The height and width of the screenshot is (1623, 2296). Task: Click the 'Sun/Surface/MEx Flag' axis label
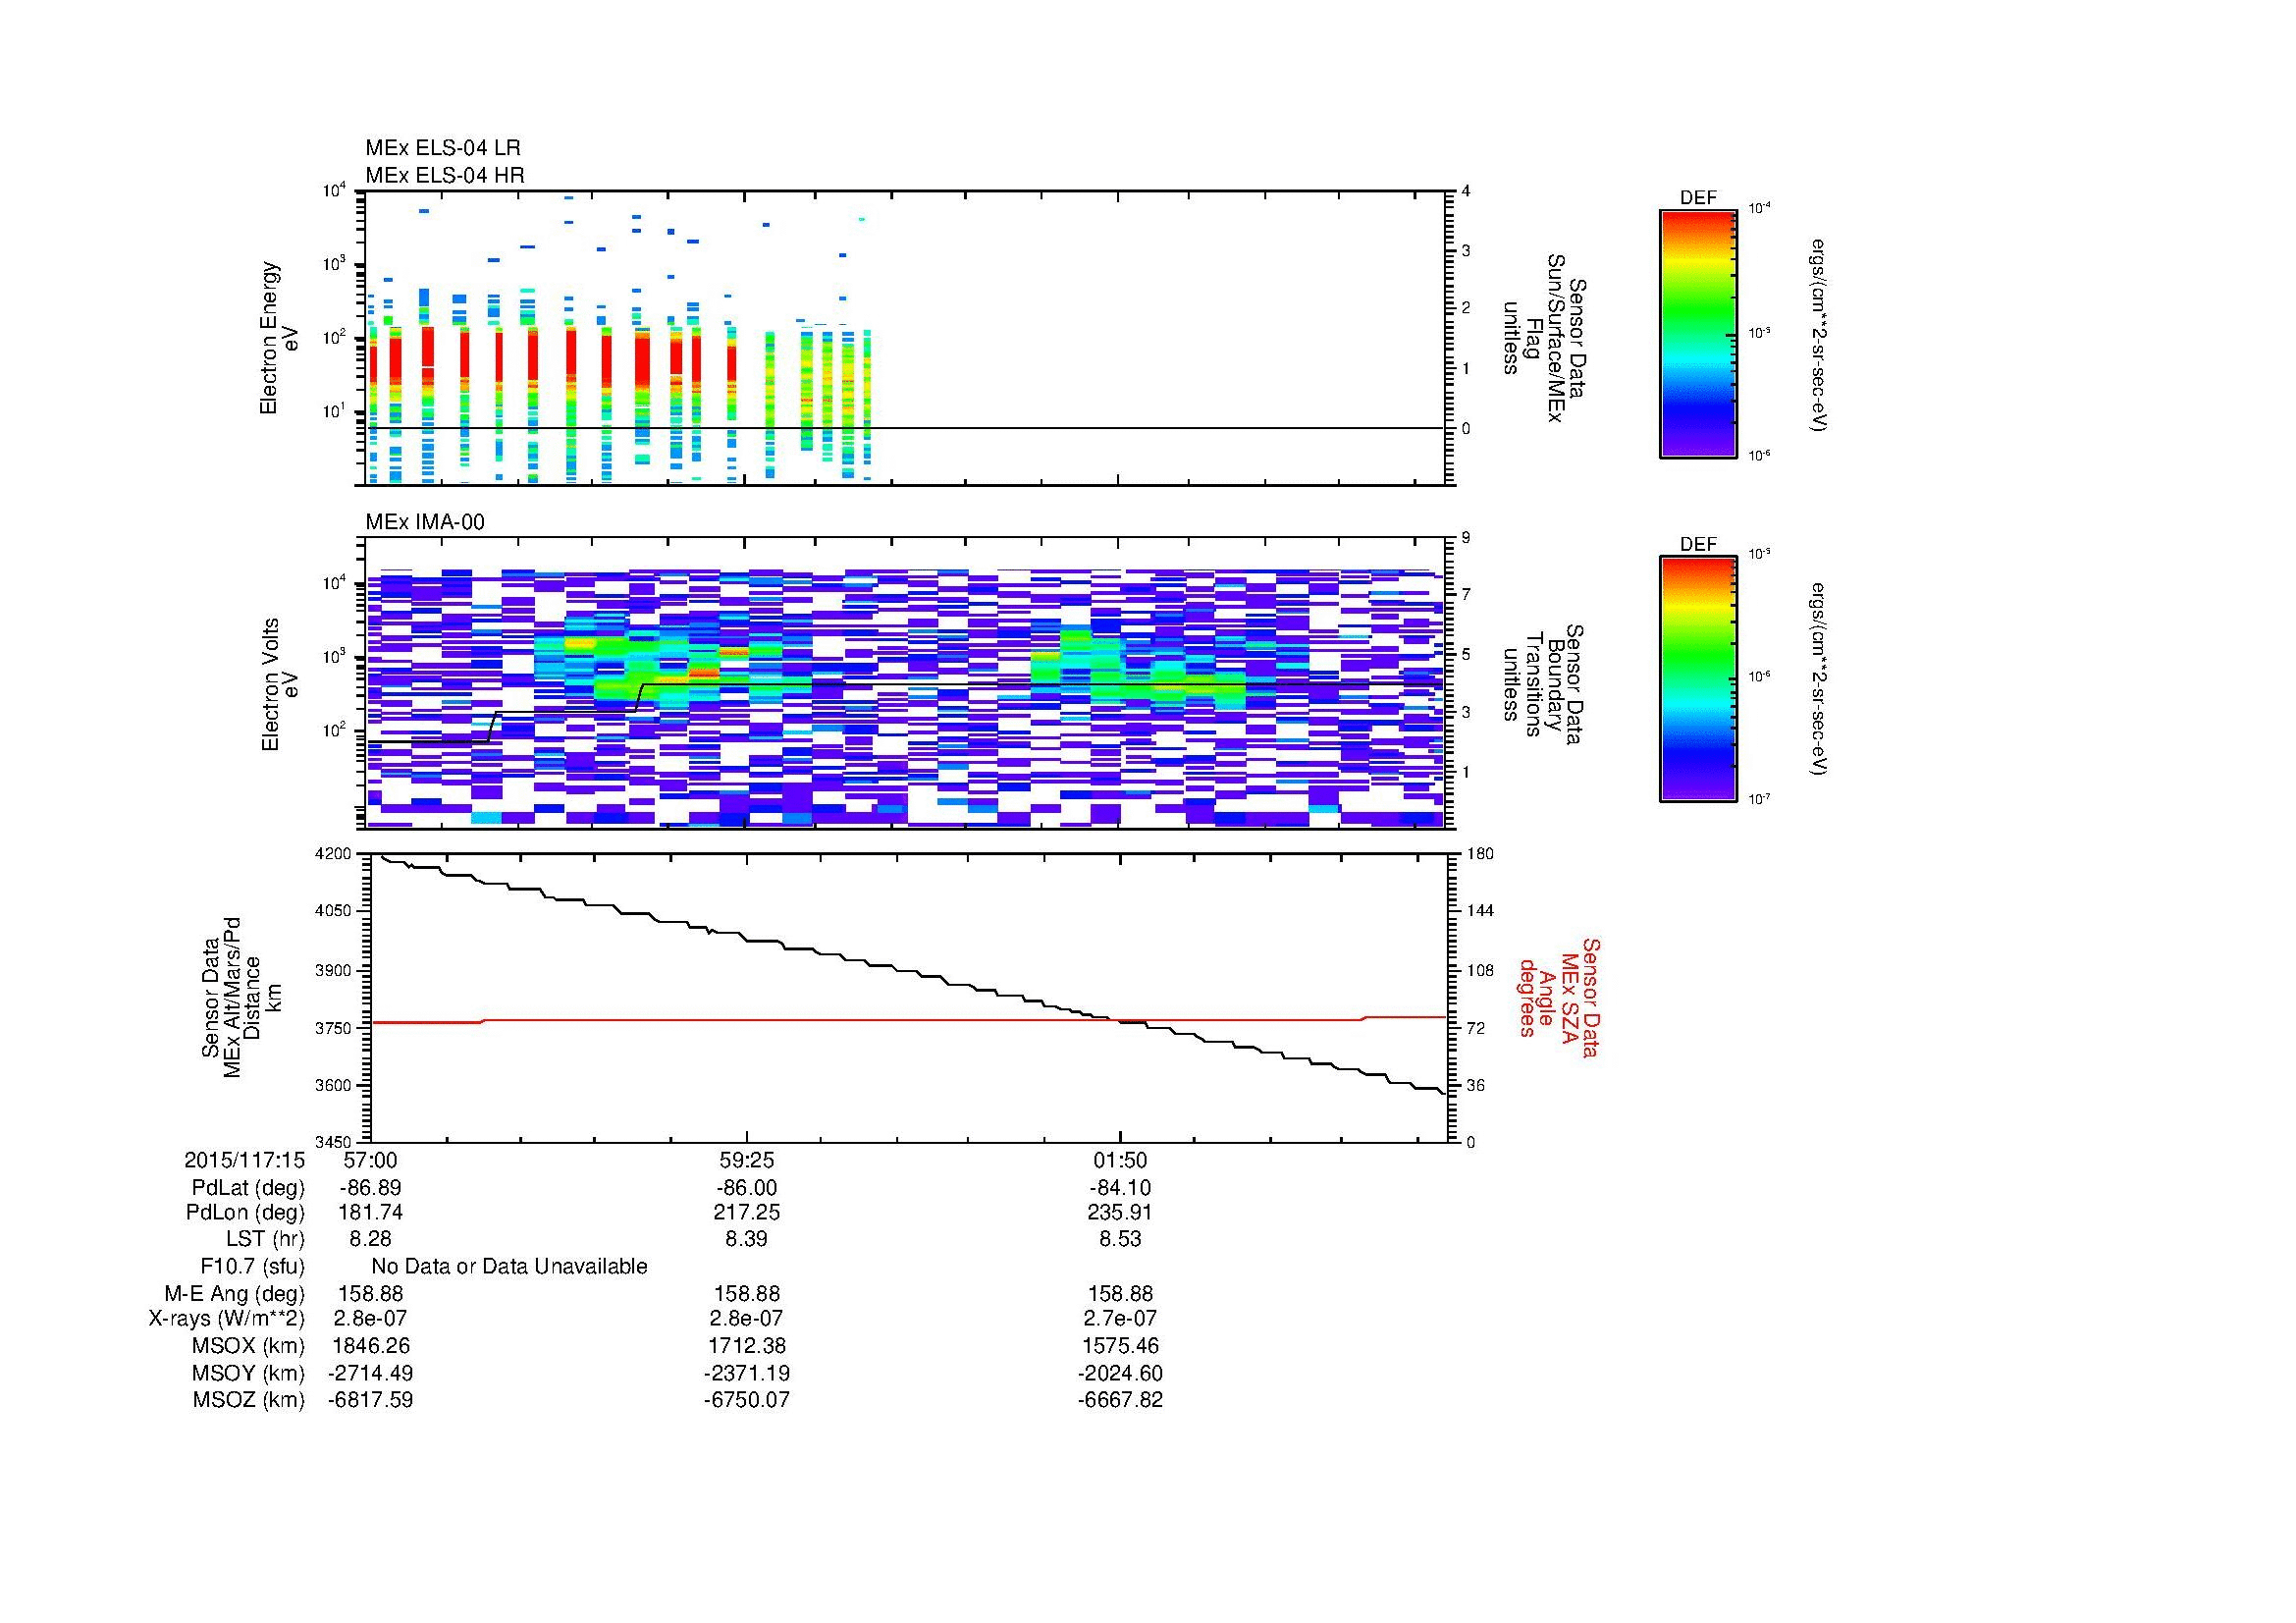[x=1544, y=338]
